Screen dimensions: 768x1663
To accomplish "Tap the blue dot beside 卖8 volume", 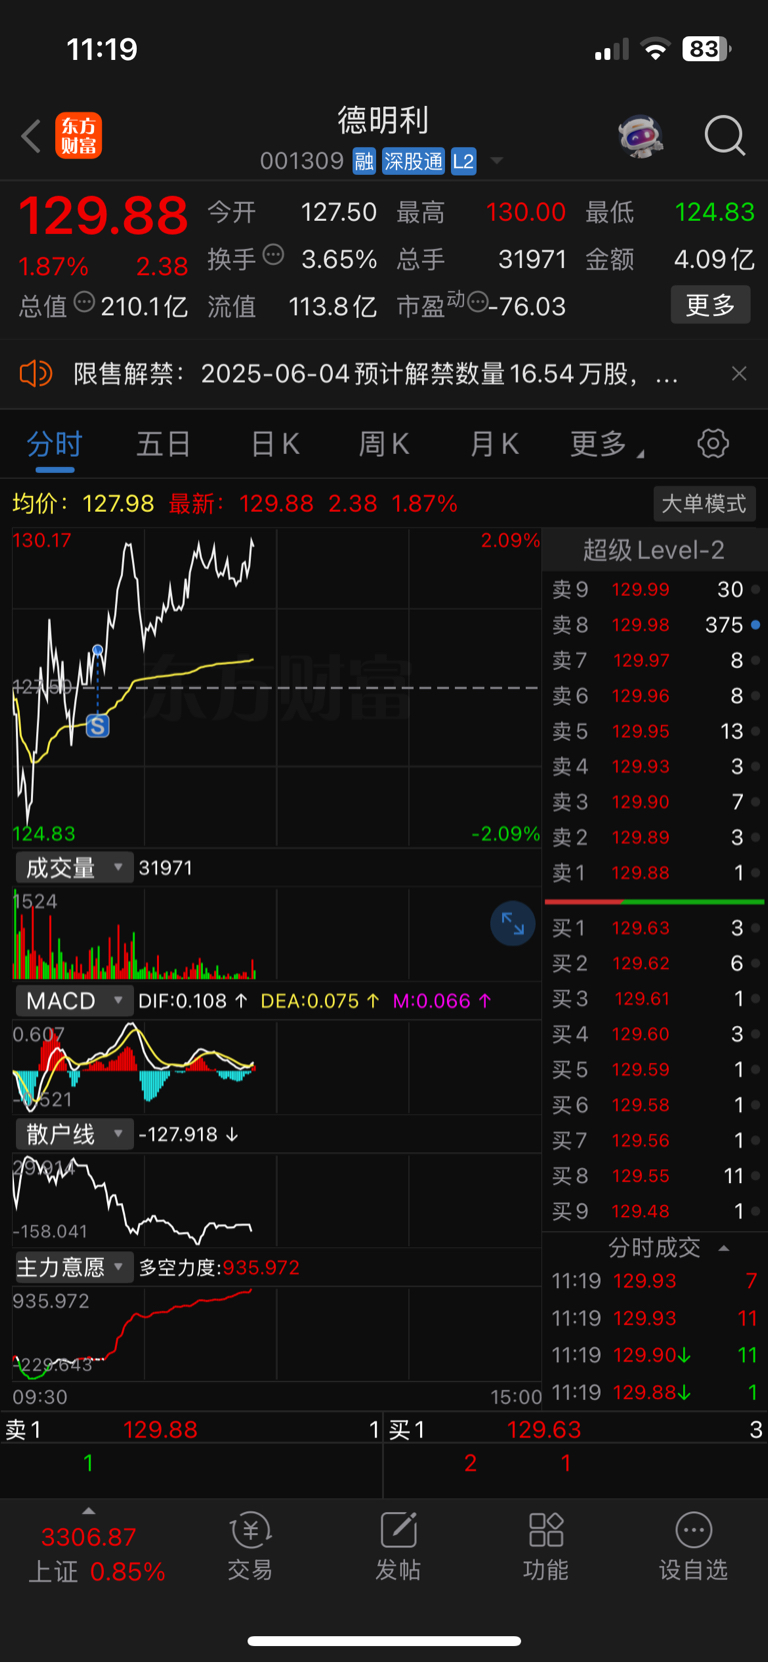I will (755, 625).
